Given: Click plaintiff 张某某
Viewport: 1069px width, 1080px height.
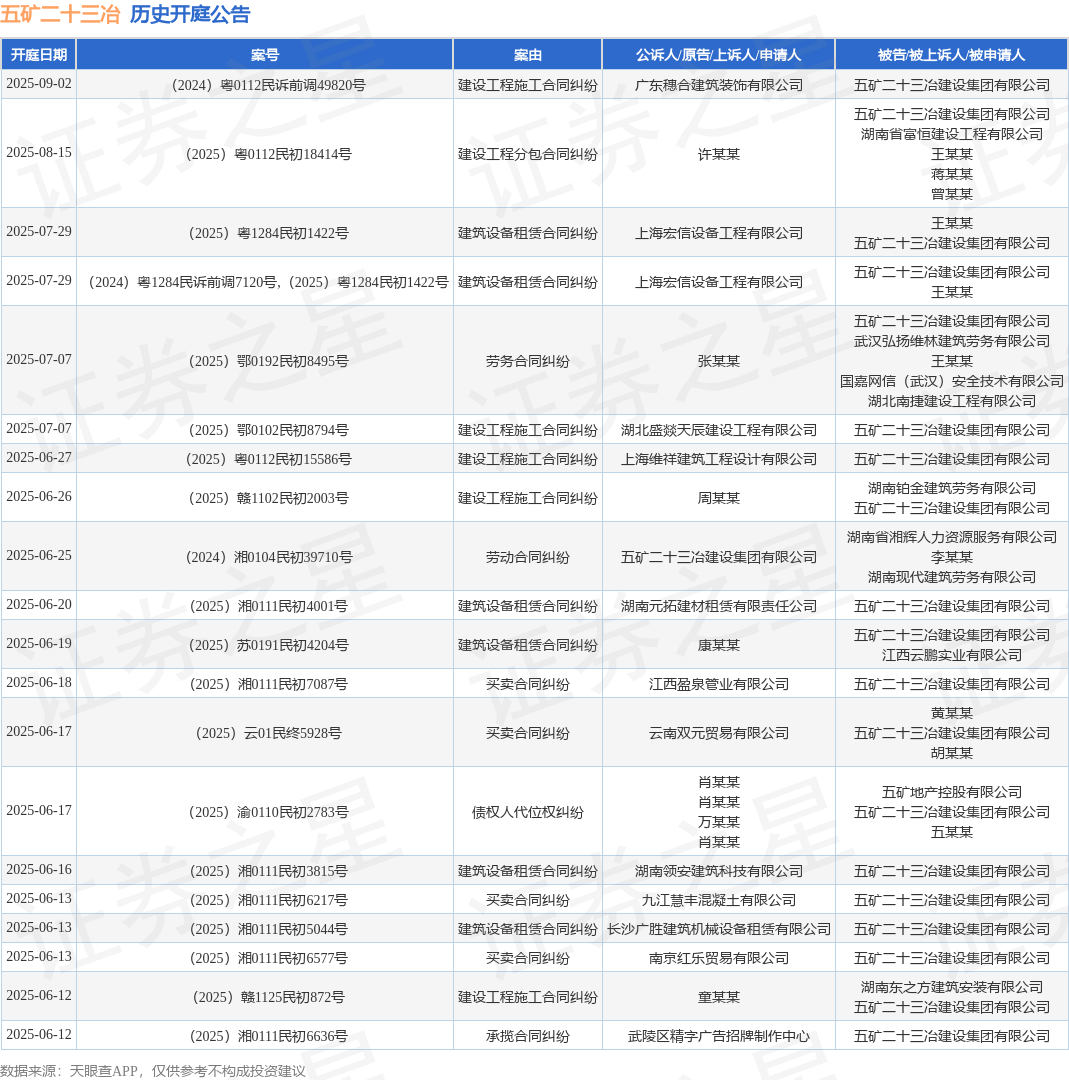Looking at the screenshot, I should (x=718, y=361).
